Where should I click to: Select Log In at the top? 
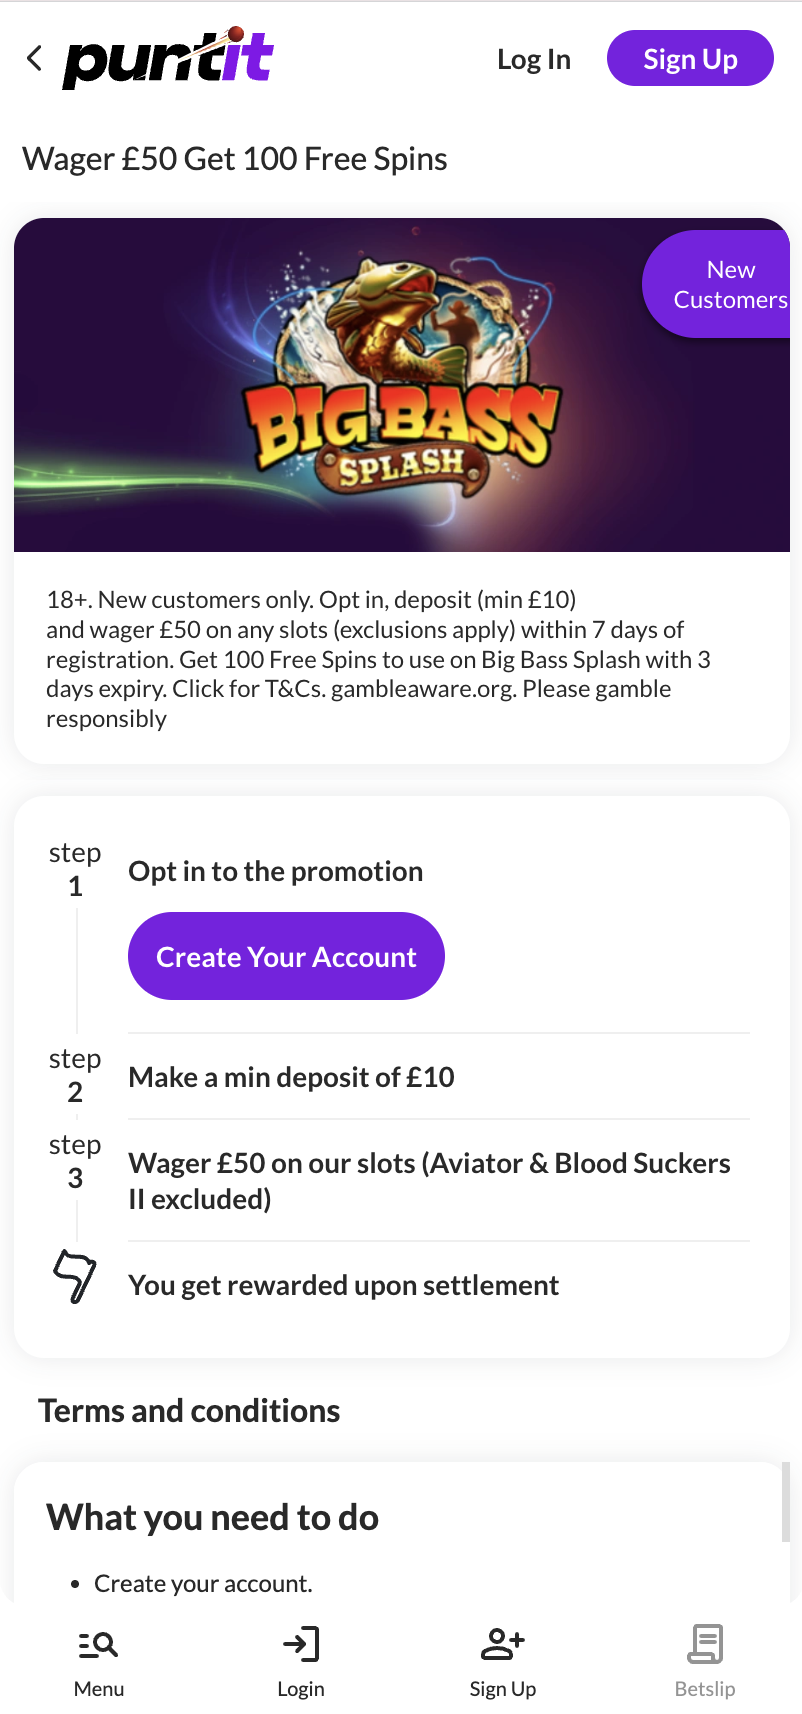(x=534, y=60)
